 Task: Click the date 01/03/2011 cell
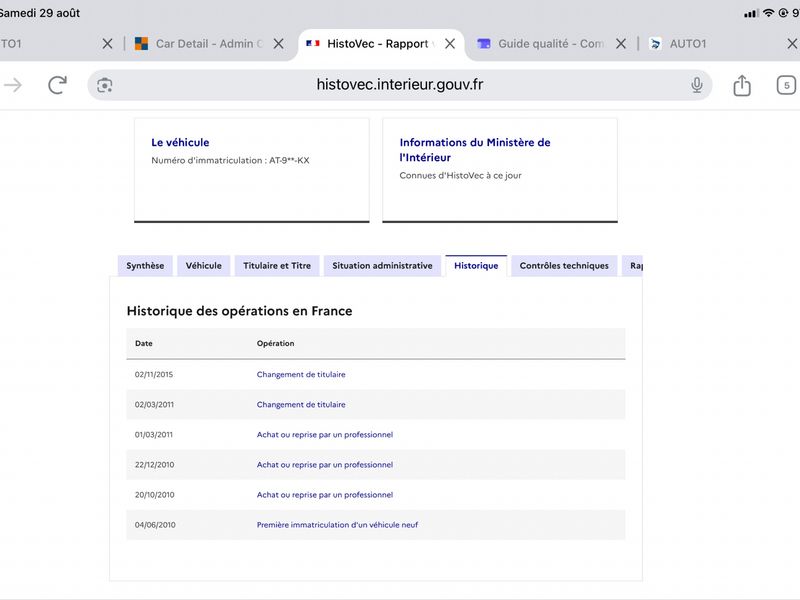click(x=154, y=435)
